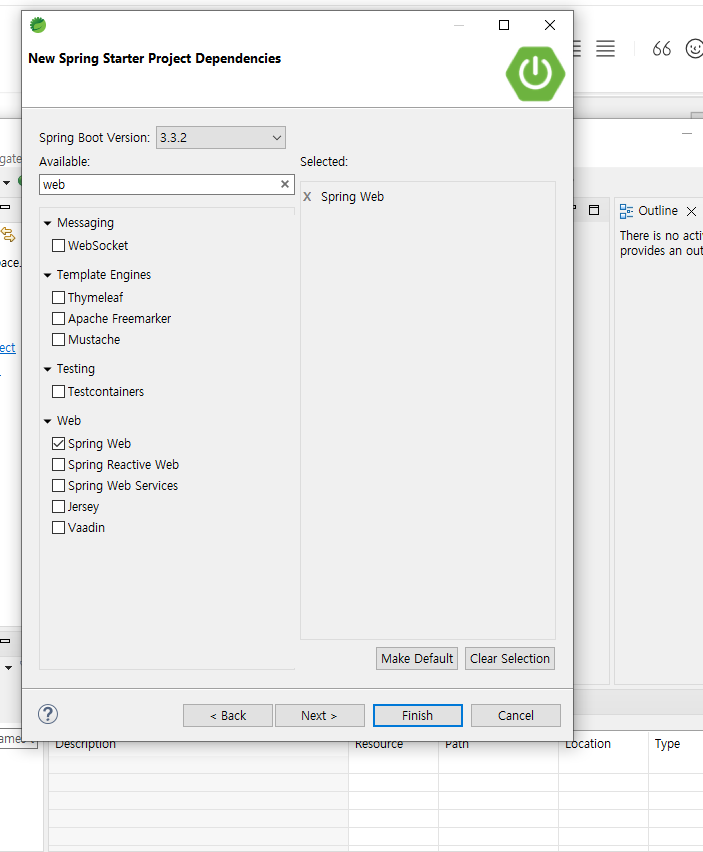Screen dimensions: 703x852
Task: Click the quotation mark icon in background toolbar
Action: (662, 49)
